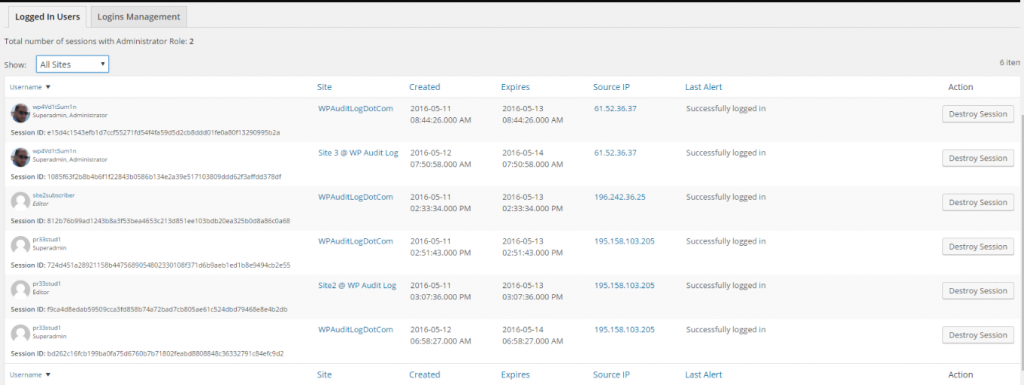1024x385 pixels.
Task: Click the Site label in the table footer
Action: (x=325, y=375)
